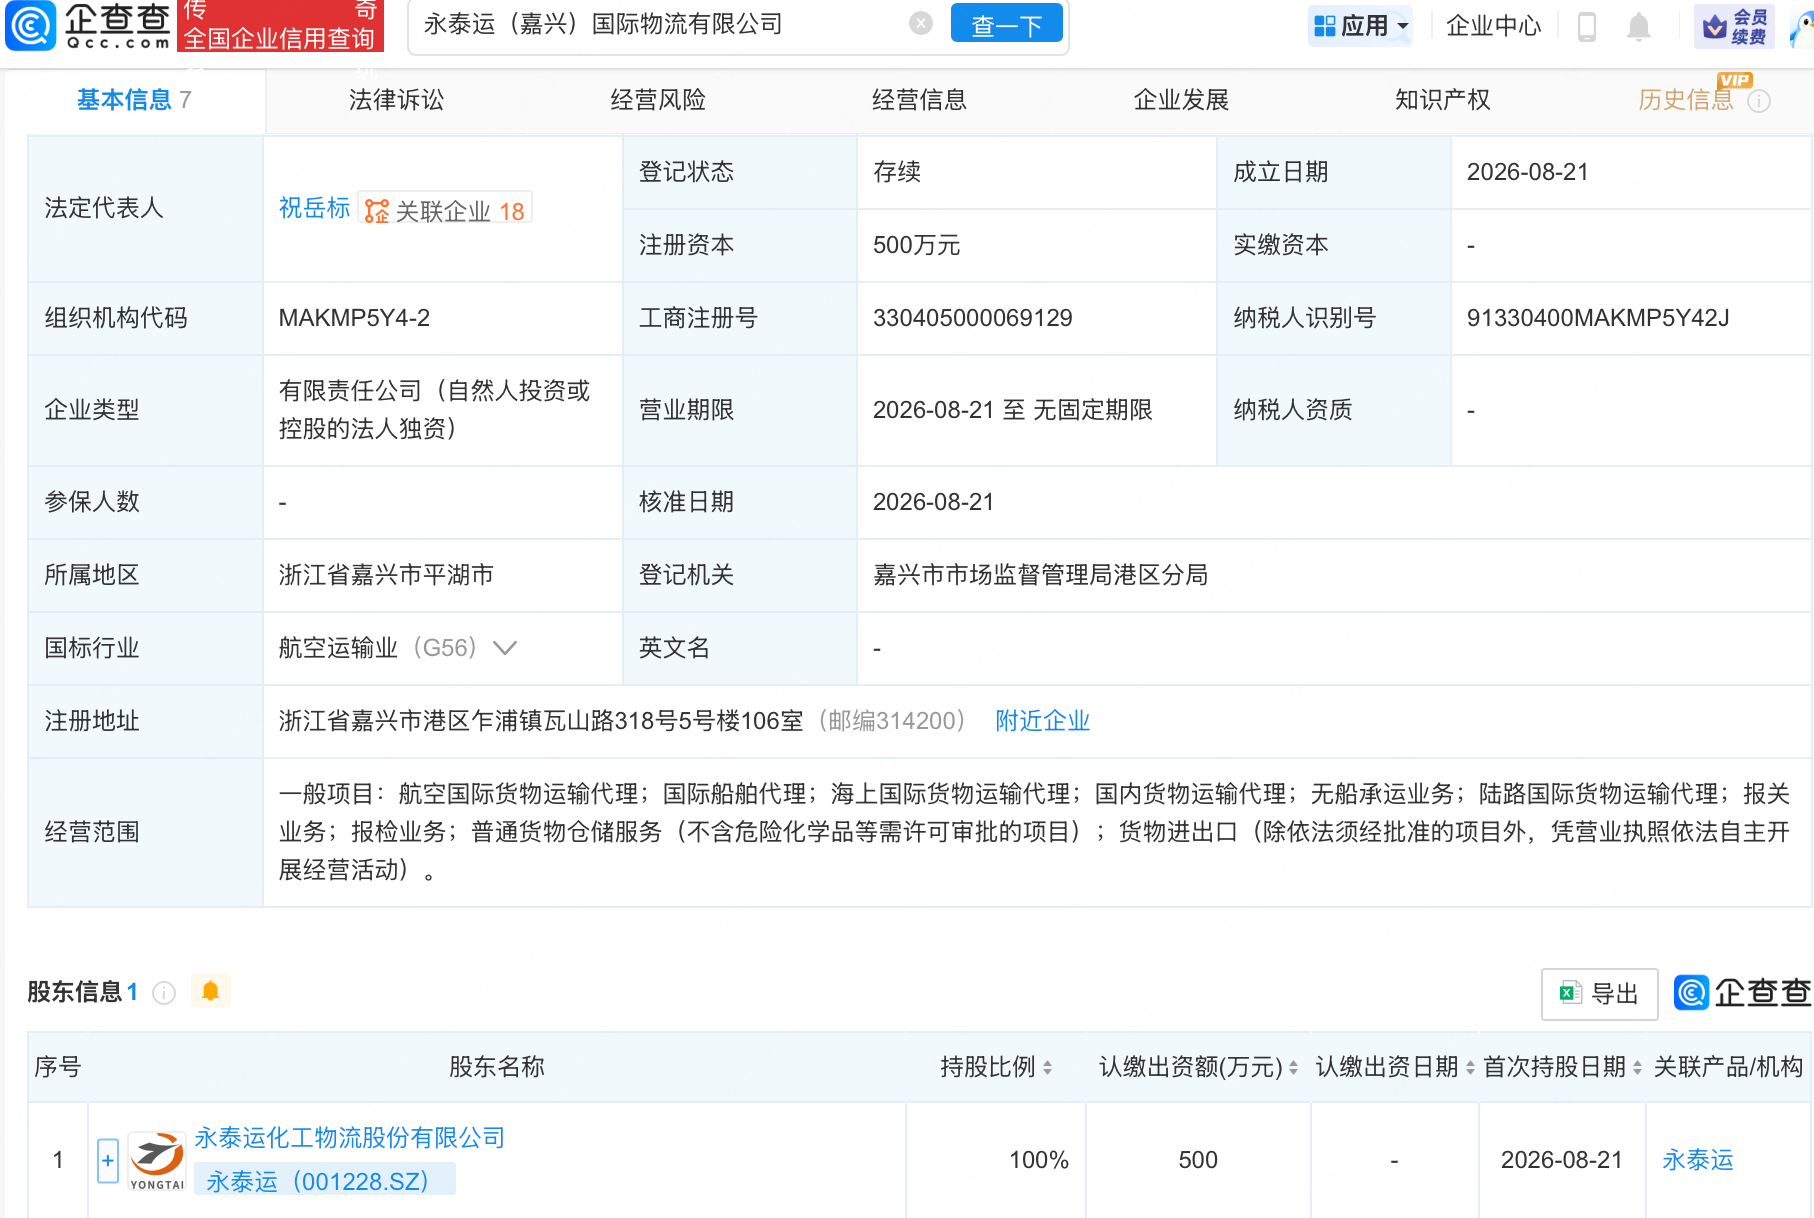
Task: Click 嘉兴市市场监督管理局港区分局 registry text
Action: 1040,575
